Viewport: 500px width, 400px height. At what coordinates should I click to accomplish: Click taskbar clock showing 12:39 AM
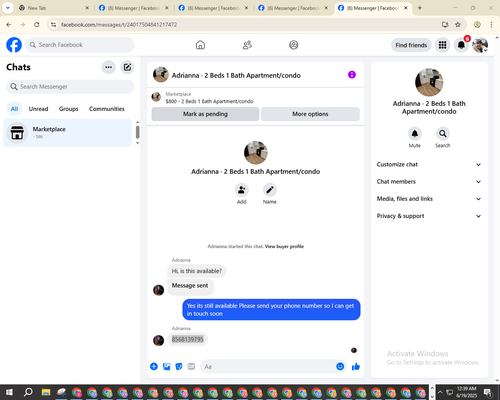(467, 392)
